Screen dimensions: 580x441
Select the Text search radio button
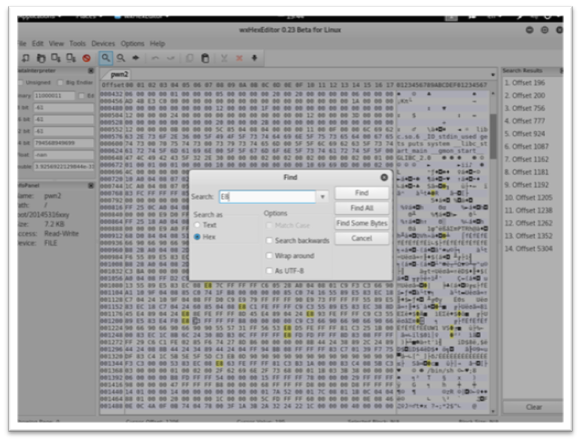pos(197,225)
